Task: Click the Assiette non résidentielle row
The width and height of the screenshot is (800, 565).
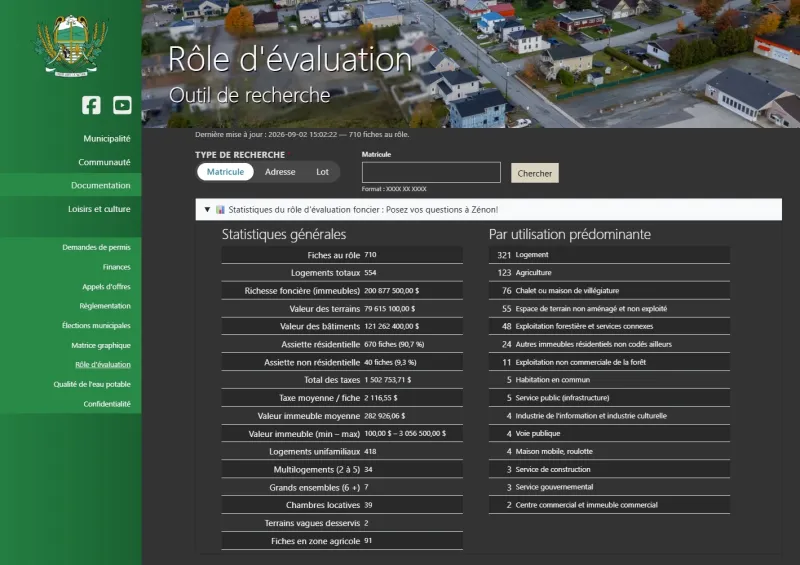Action: point(342,362)
